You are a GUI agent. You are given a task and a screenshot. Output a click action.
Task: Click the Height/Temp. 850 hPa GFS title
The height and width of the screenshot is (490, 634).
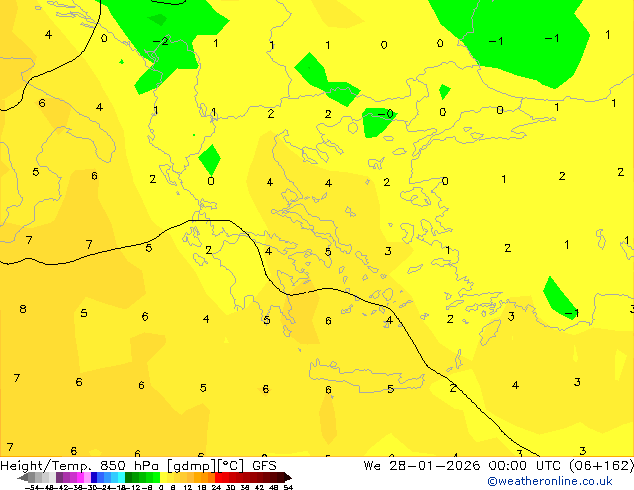click(138, 466)
